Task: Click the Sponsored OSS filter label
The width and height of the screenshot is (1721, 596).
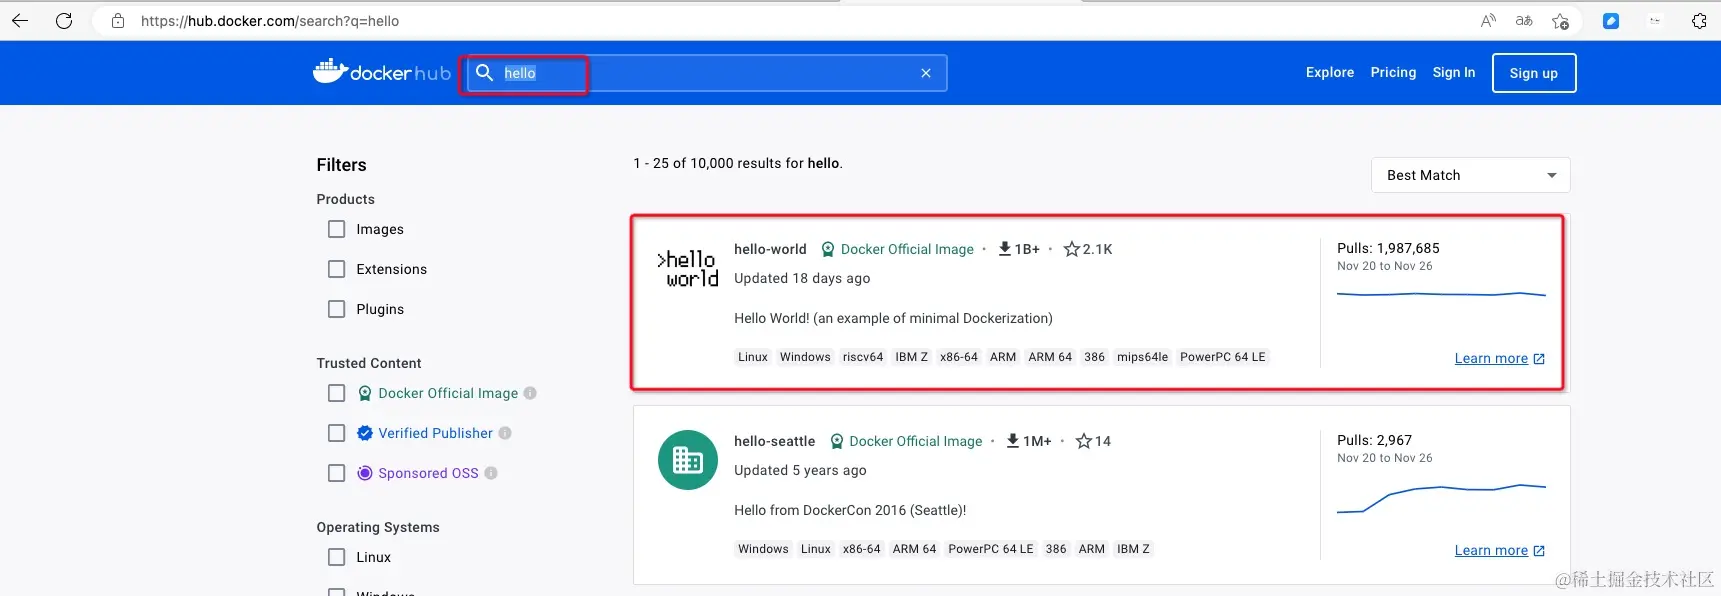Action: click(x=428, y=473)
